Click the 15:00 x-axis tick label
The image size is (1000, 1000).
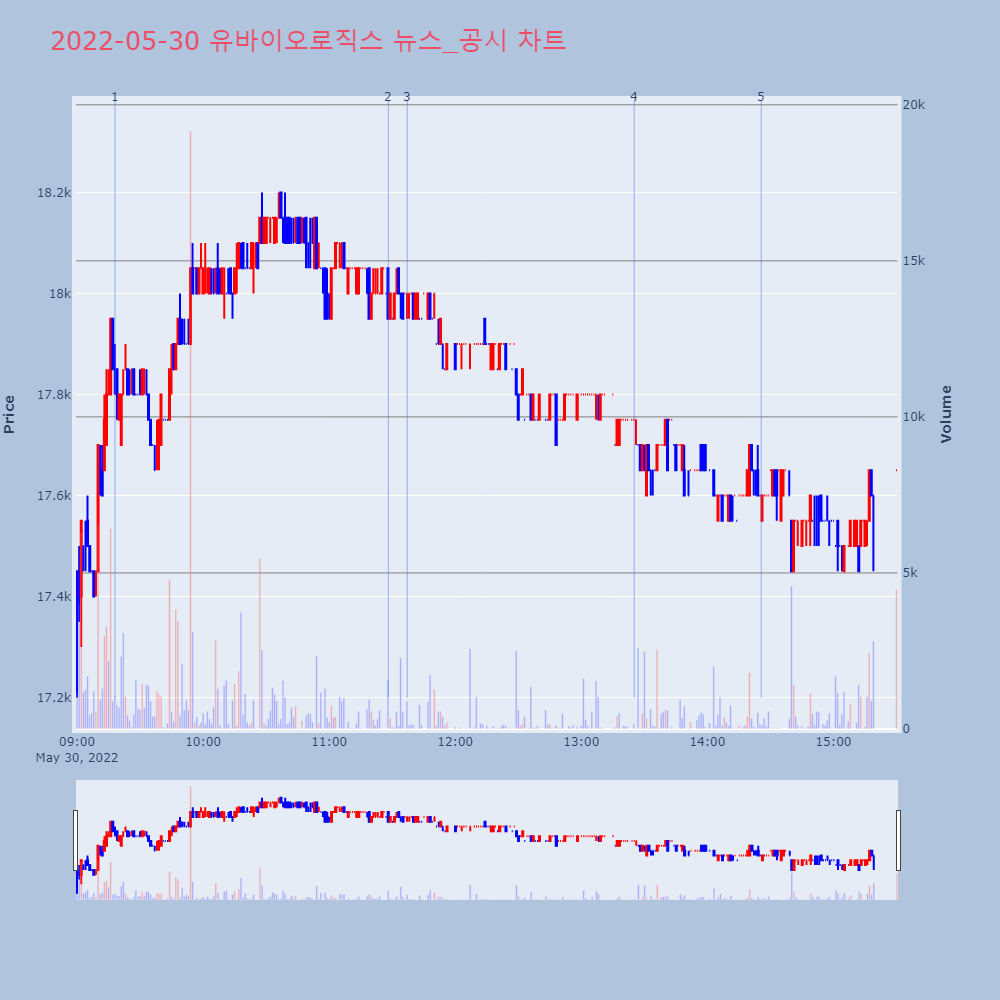point(834,742)
